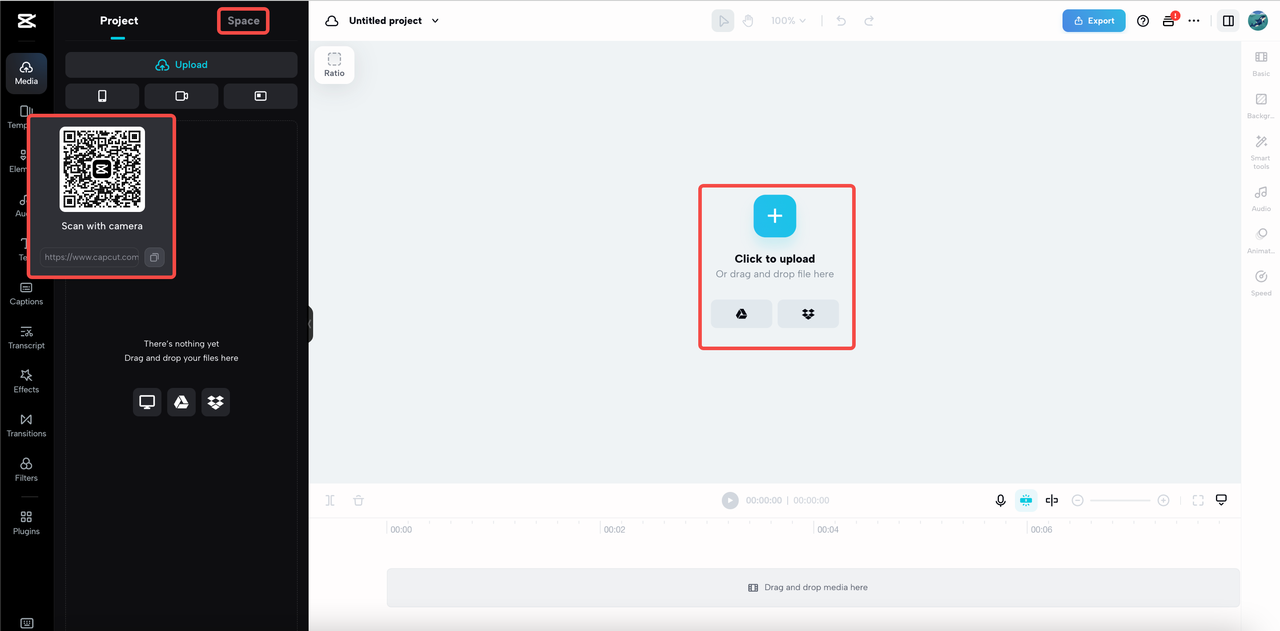The image size is (1280, 631).
Task: Click the Upload button in the media panel
Action: 181,65
